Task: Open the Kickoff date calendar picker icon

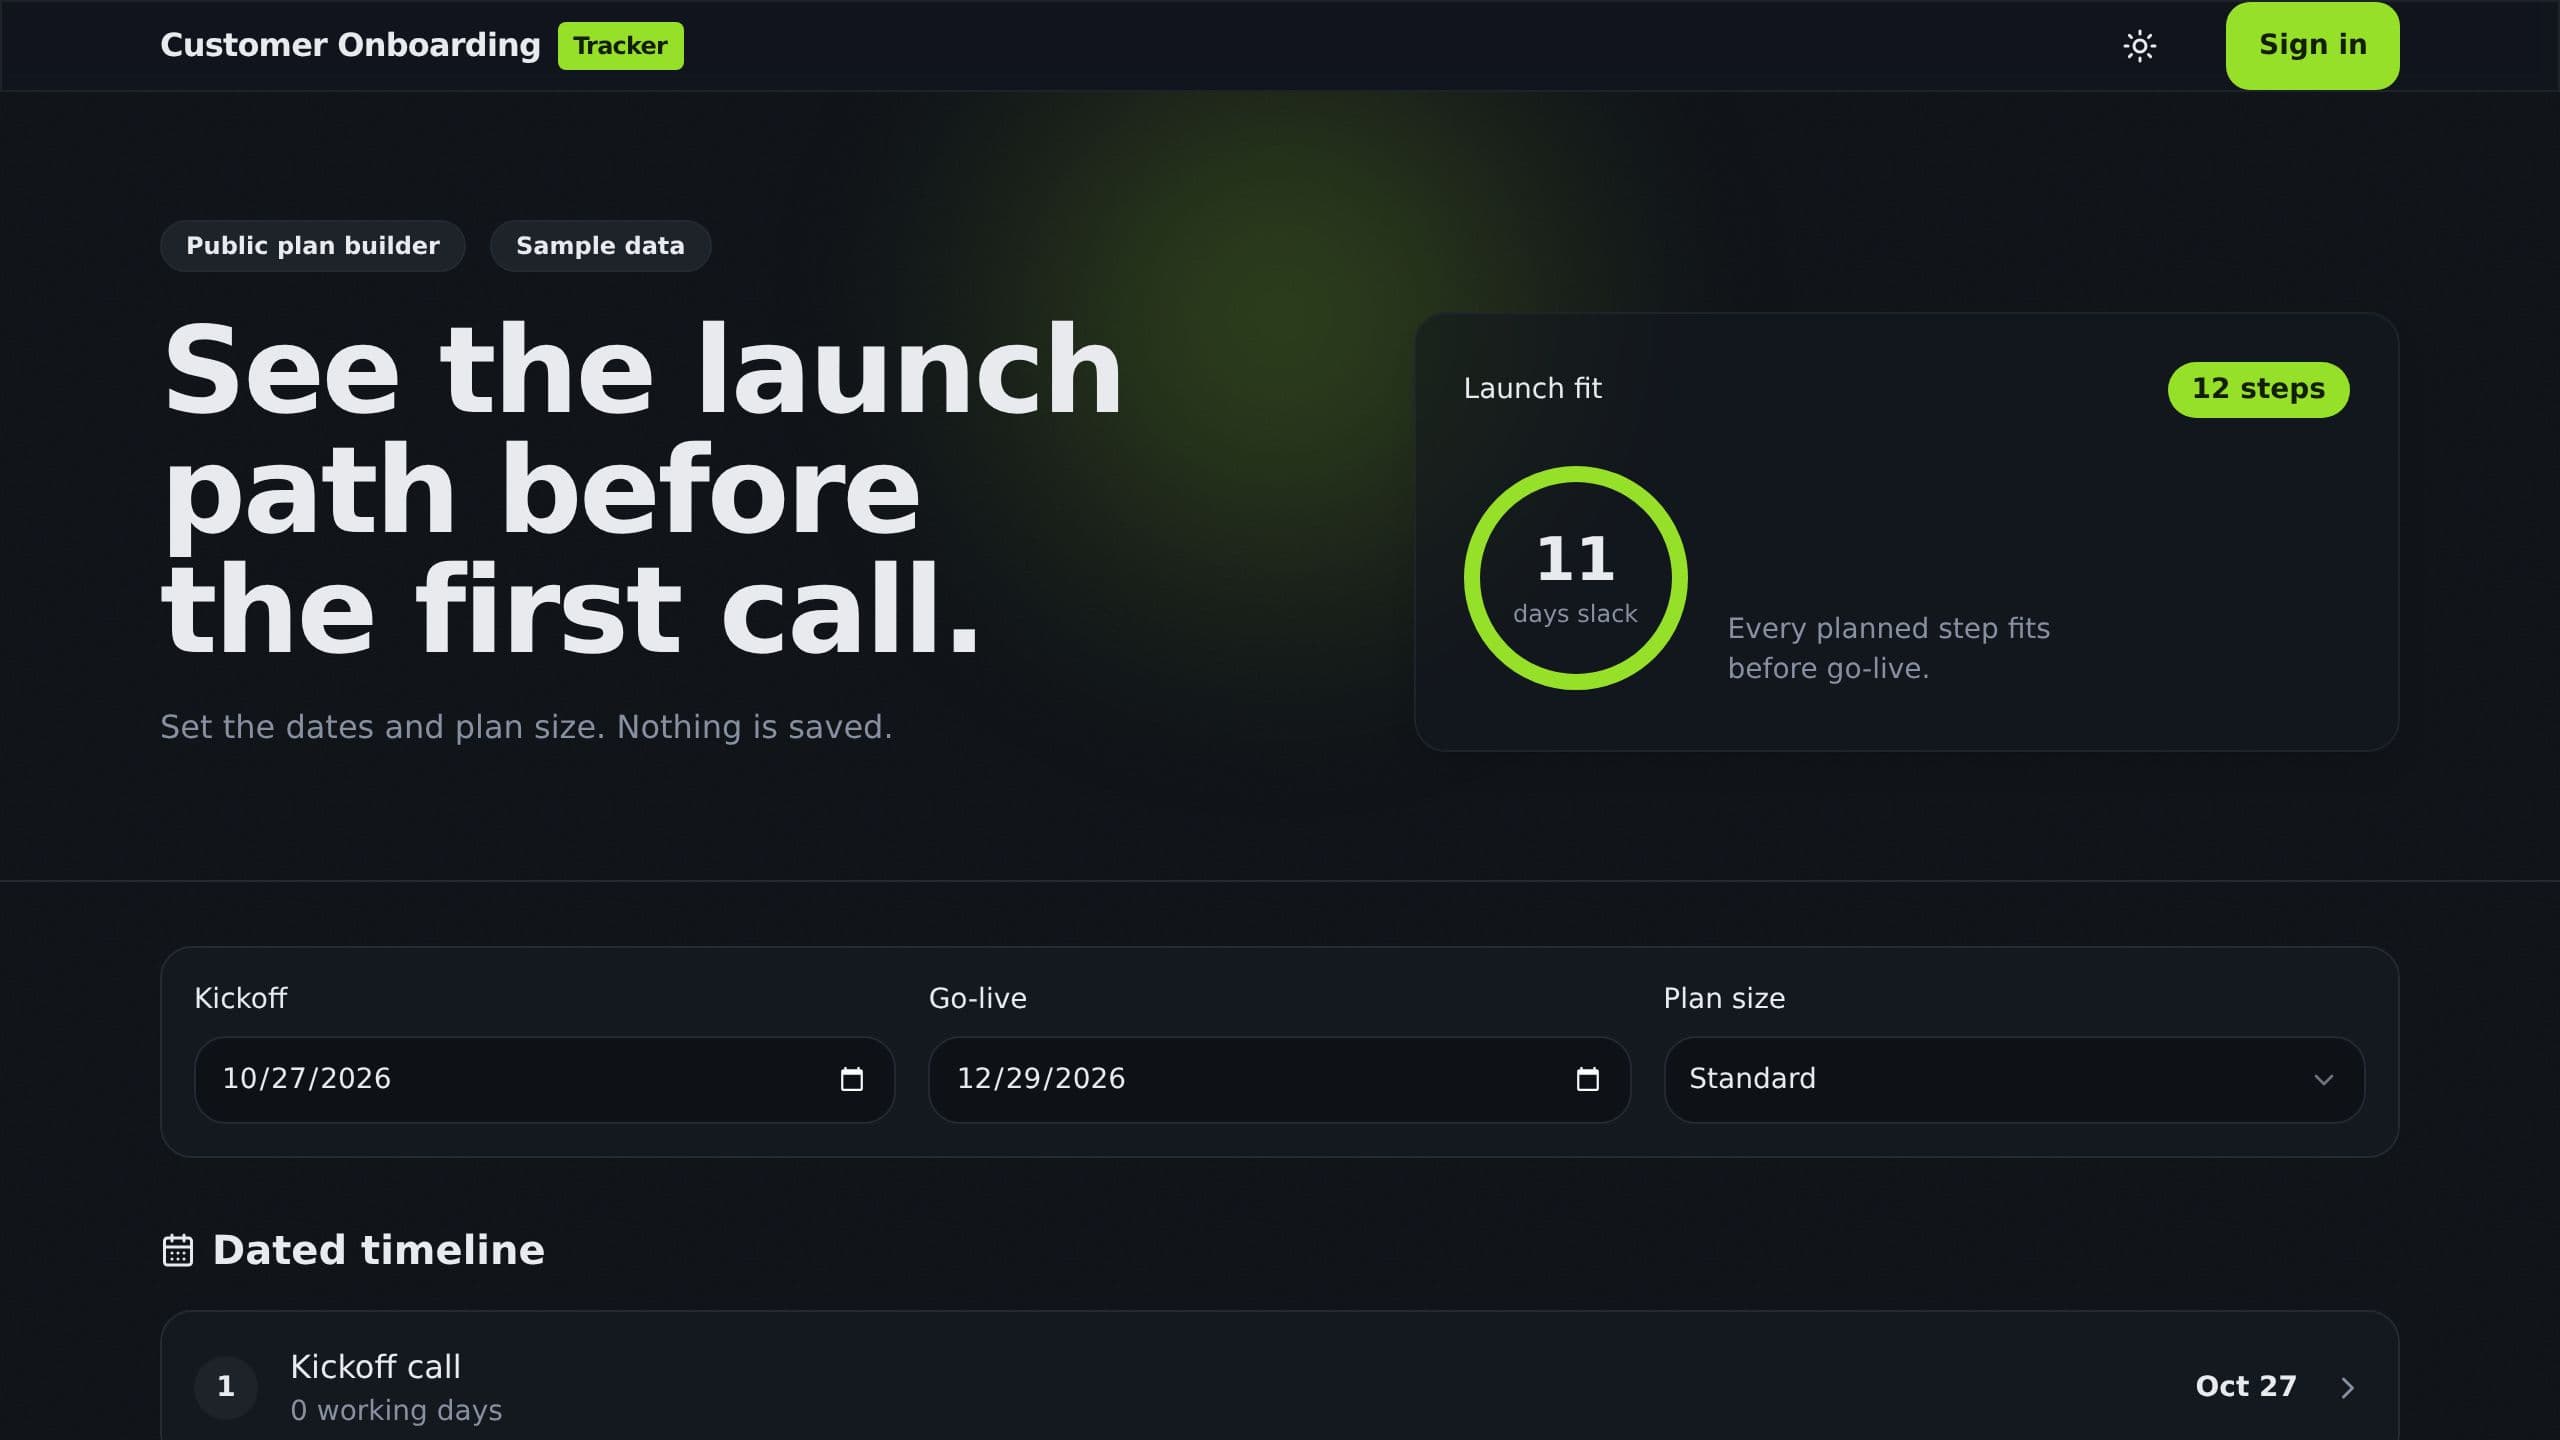Action: (851, 1080)
